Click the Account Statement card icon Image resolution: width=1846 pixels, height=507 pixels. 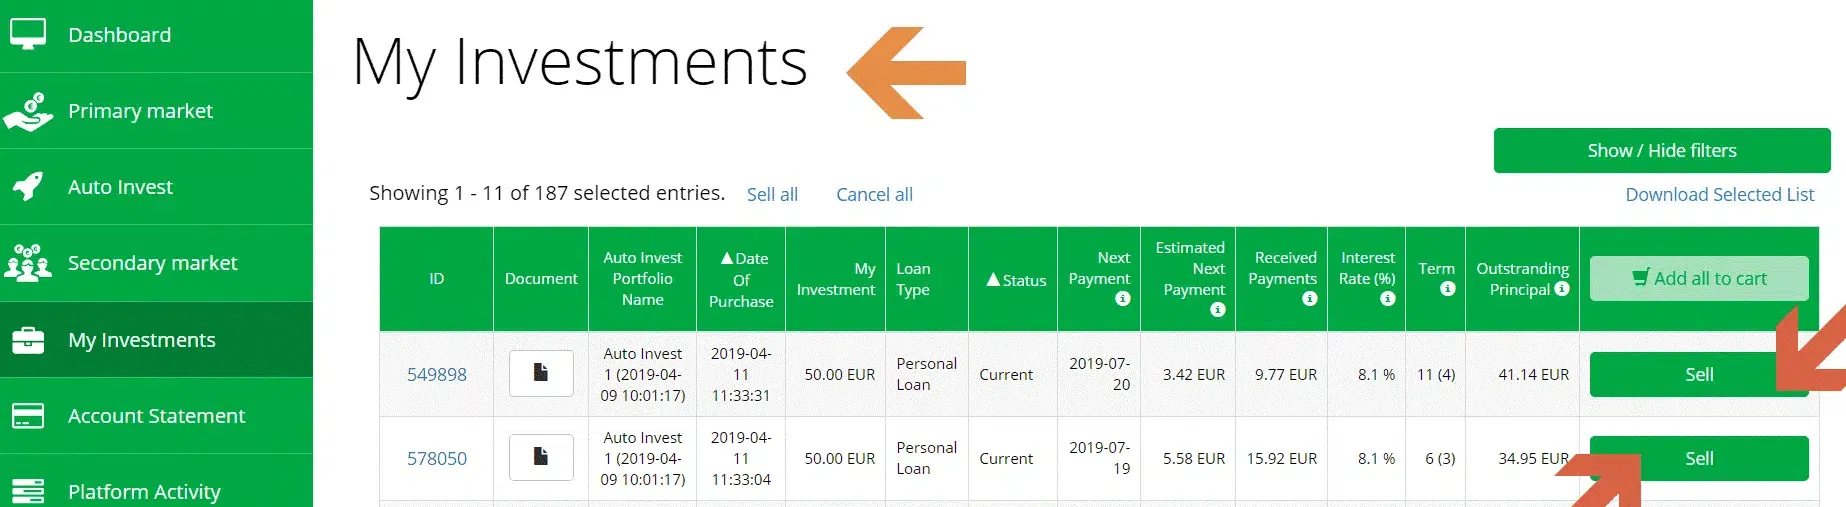pos(28,416)
